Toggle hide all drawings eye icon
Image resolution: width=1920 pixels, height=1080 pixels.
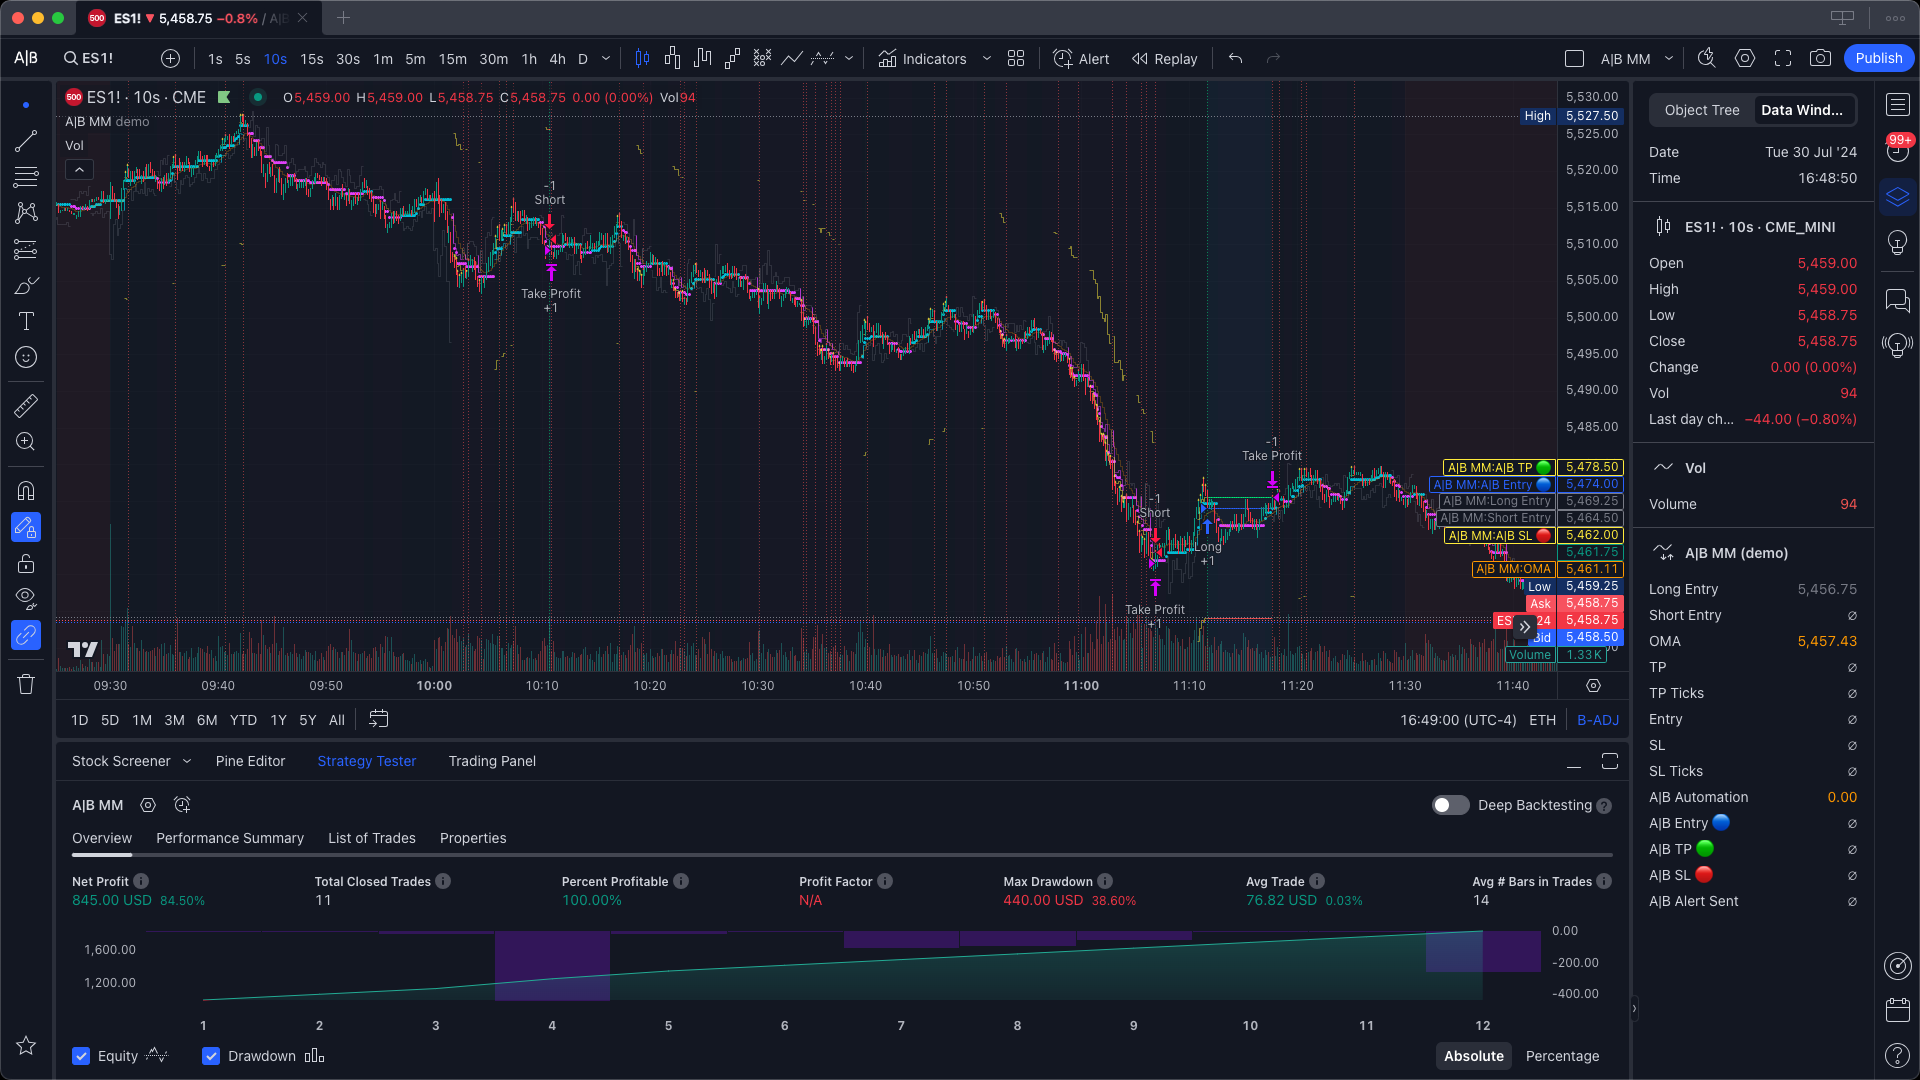pos(26,599)
